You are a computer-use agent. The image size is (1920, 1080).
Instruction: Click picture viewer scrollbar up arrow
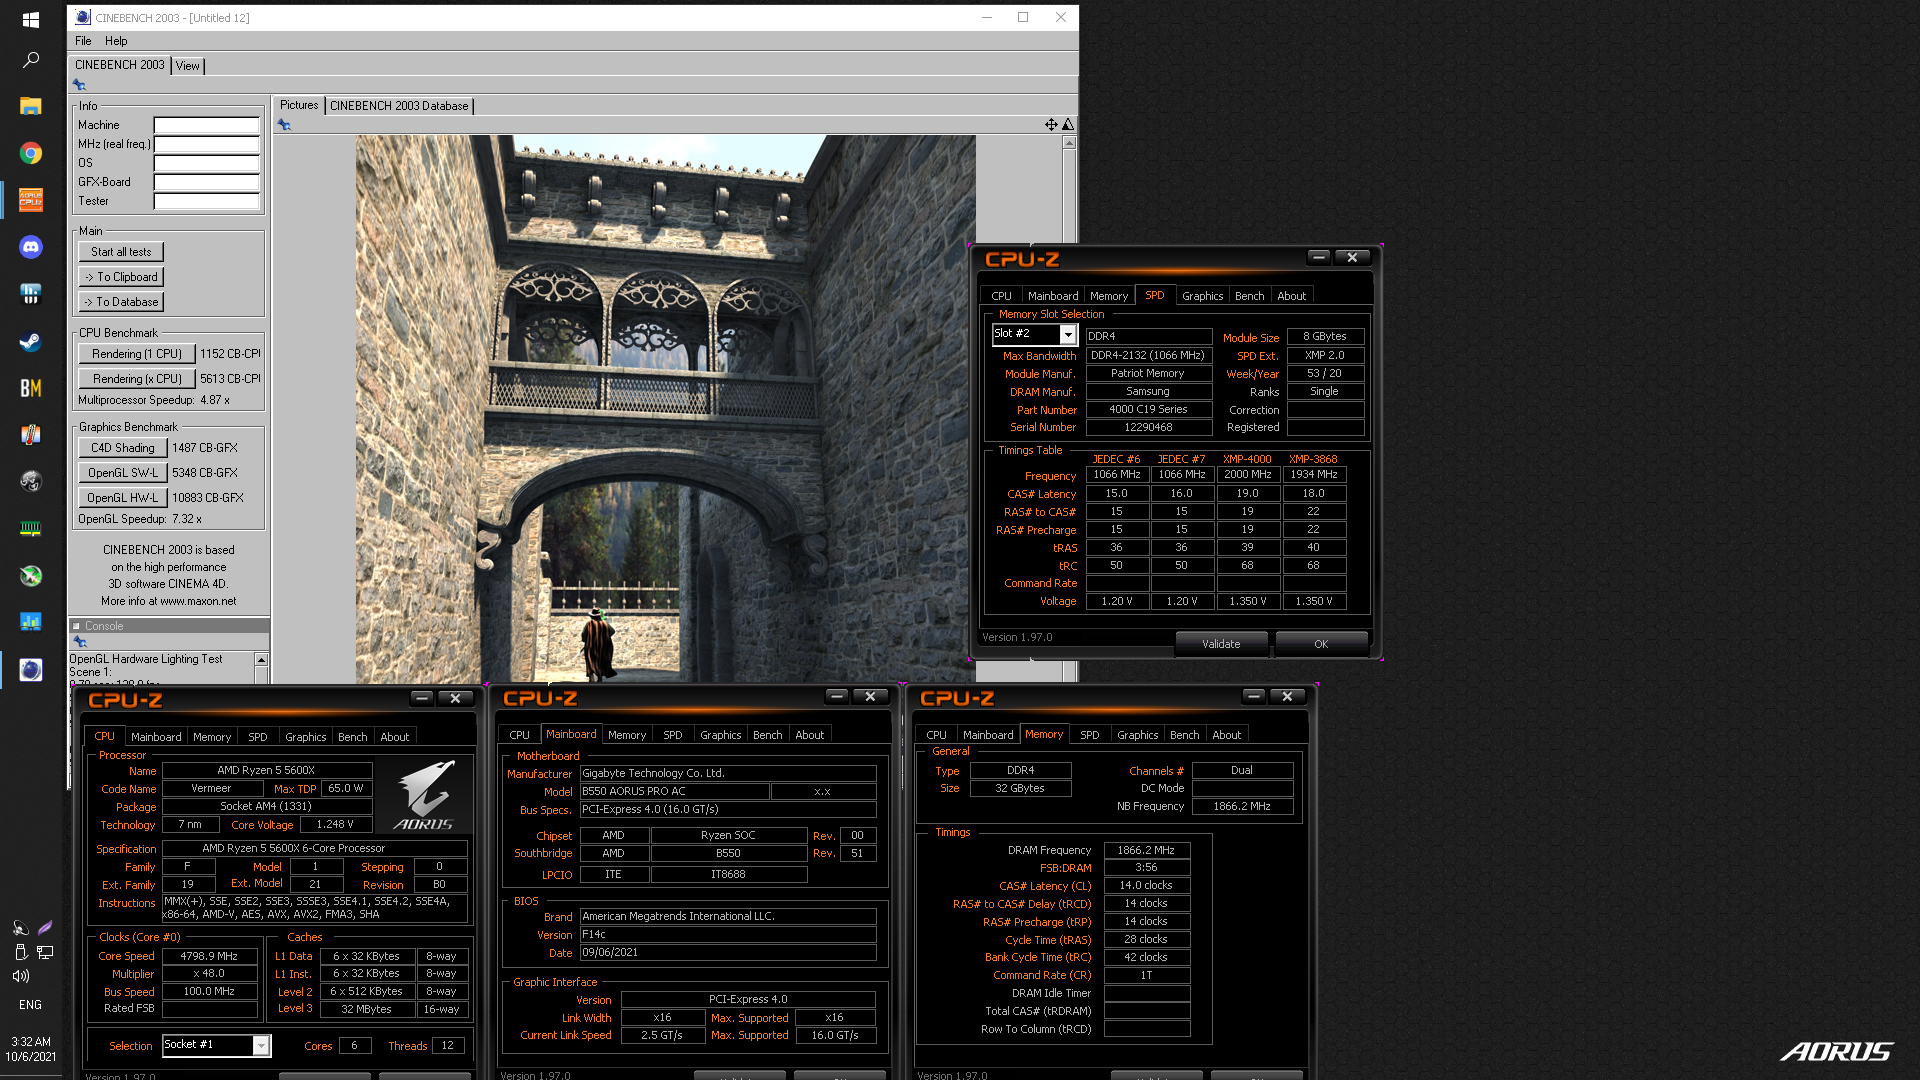click(x=1069, y=143)
